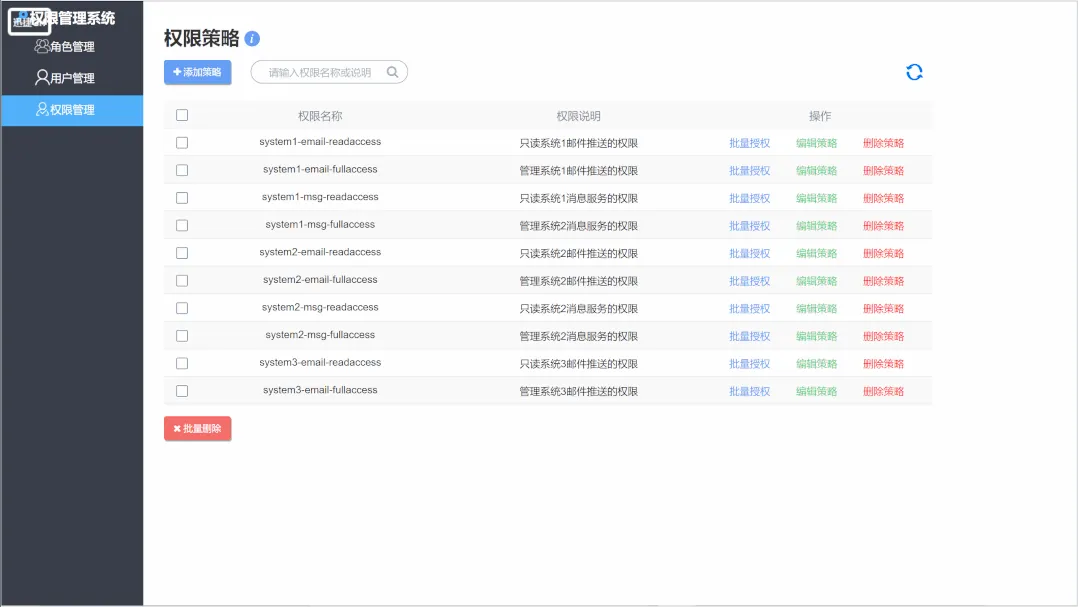
Task: Check the system3-email-readaccess row checkbox
Action: [182, 363]
